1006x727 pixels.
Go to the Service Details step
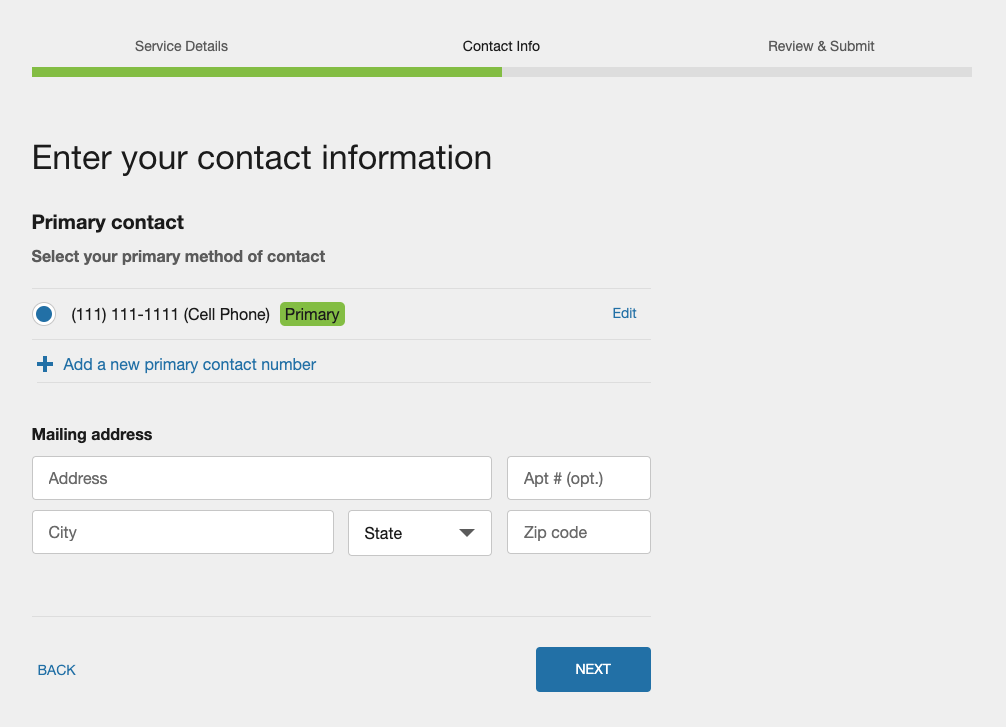(x=181, y=46)
